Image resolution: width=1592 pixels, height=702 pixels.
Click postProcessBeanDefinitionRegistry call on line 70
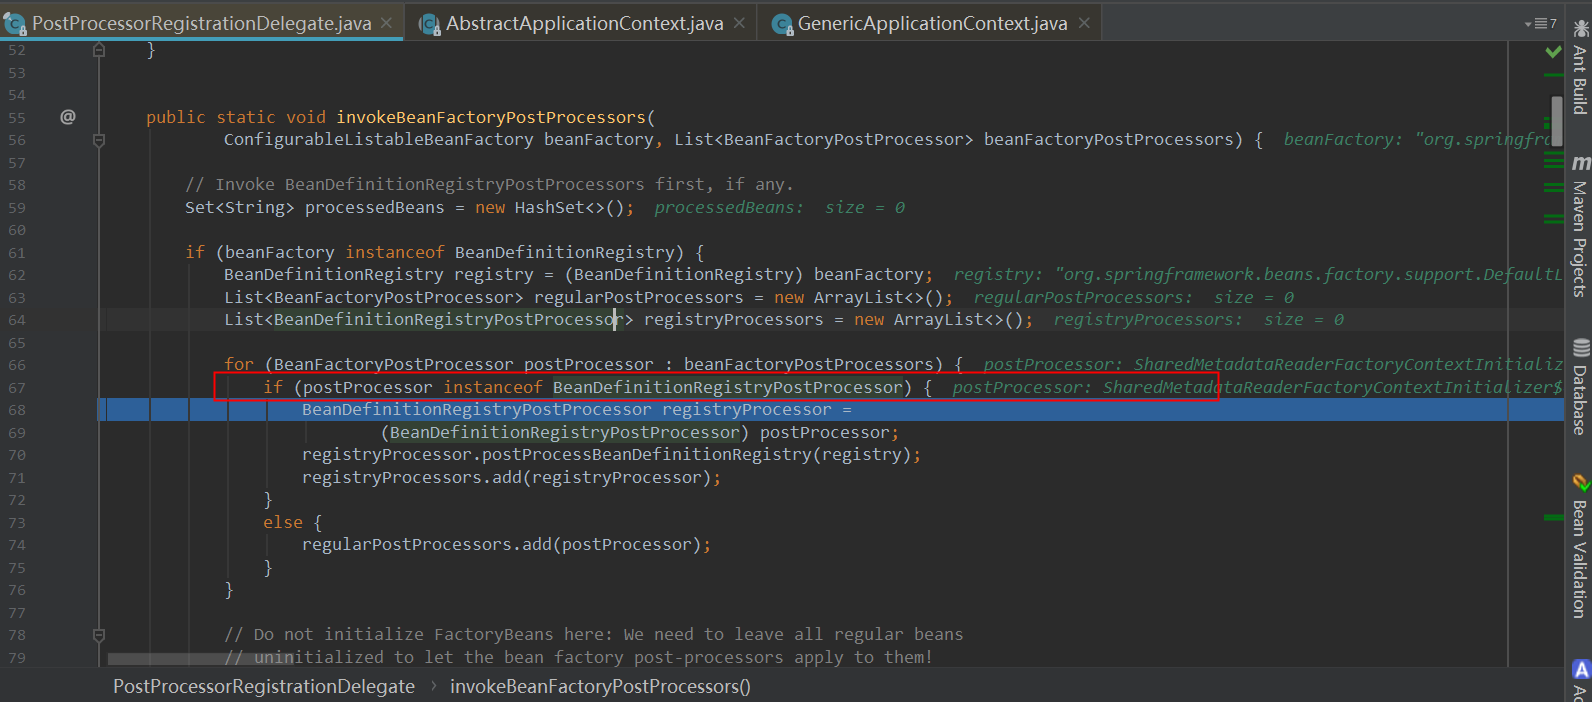[647, 455]
